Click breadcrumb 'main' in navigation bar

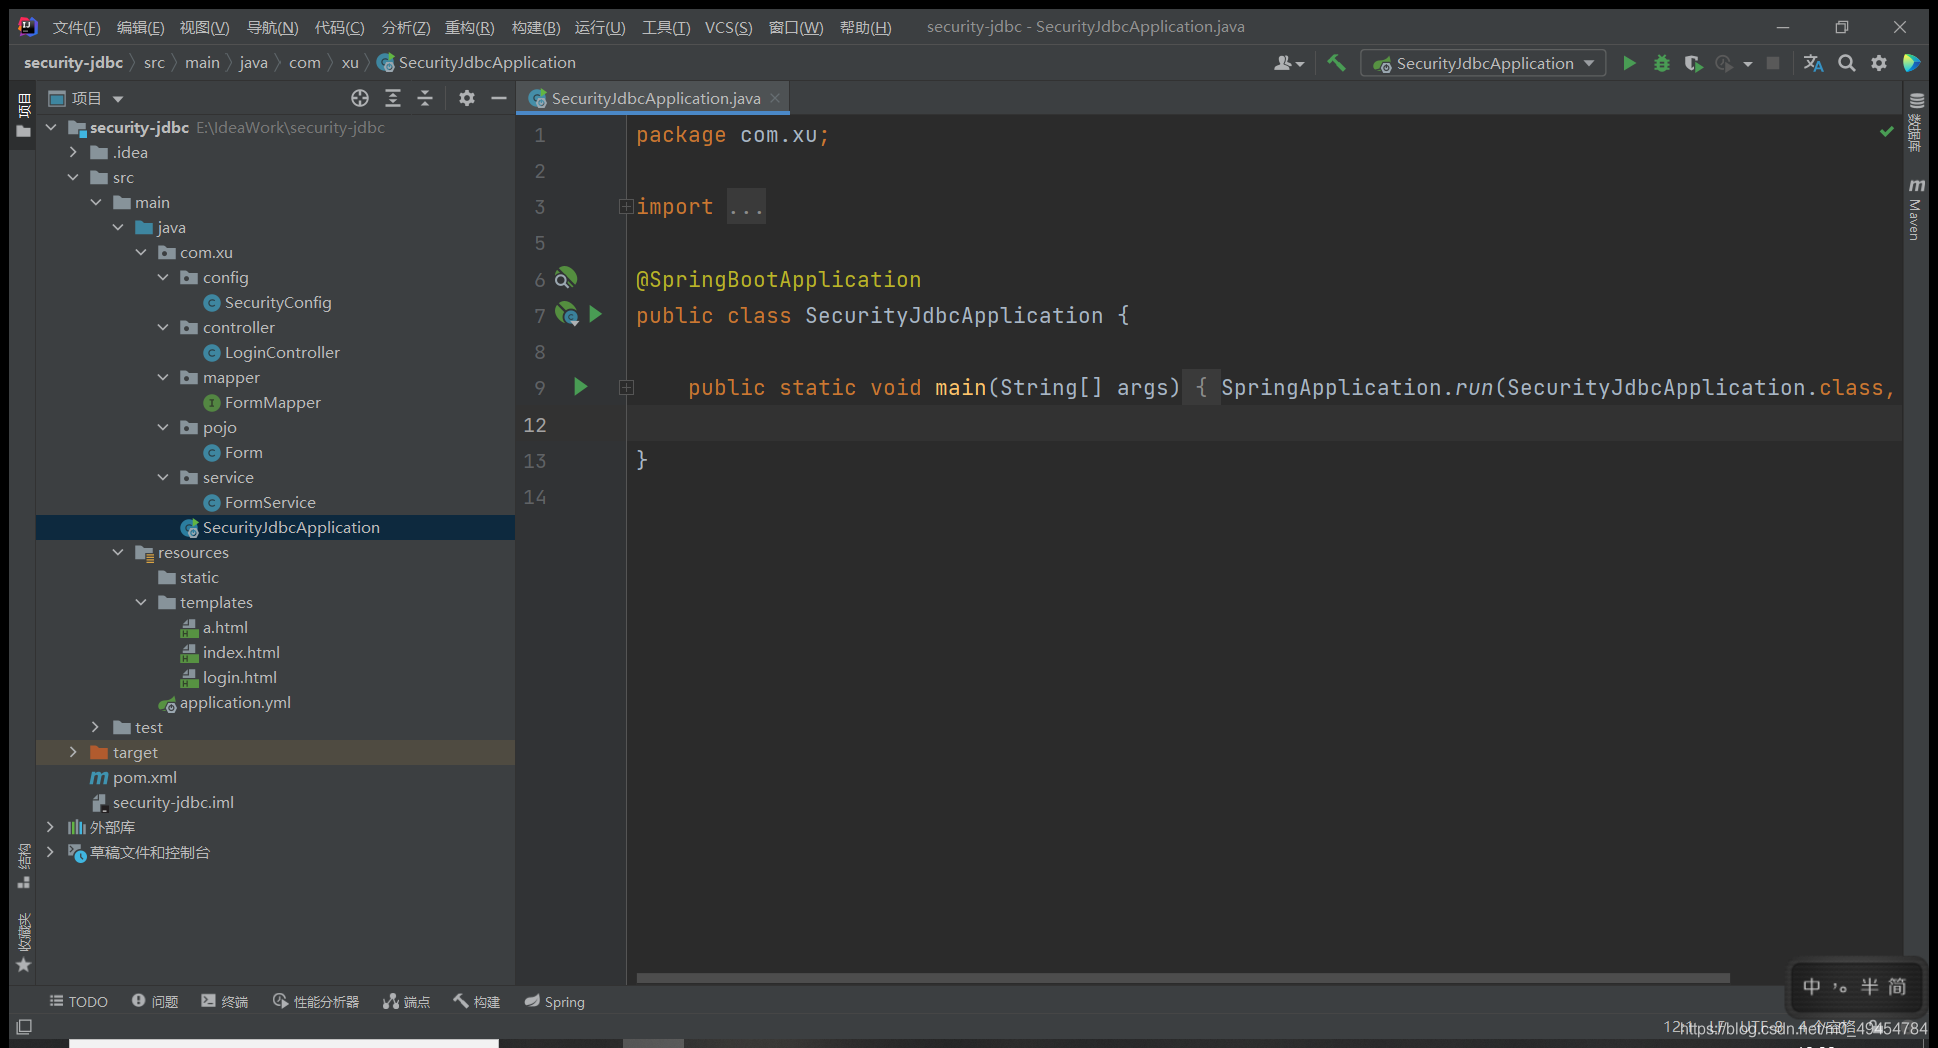point(202,62)
